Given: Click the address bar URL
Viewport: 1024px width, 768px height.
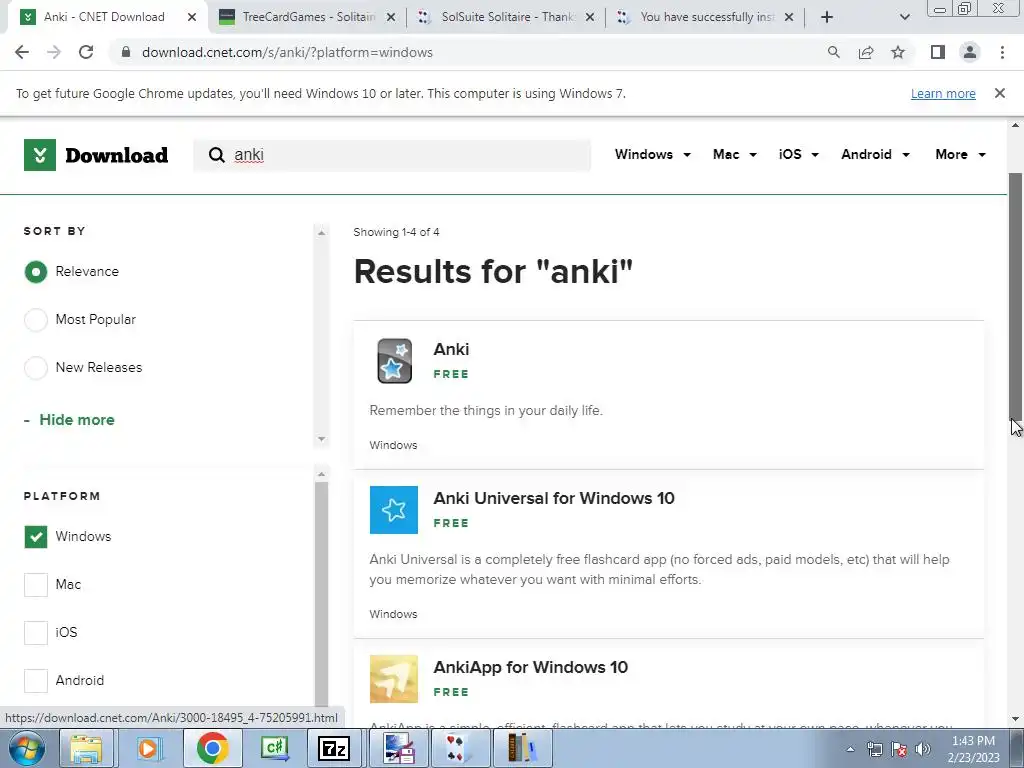Looking at the screenshot, I should click(x=287, y=52).
